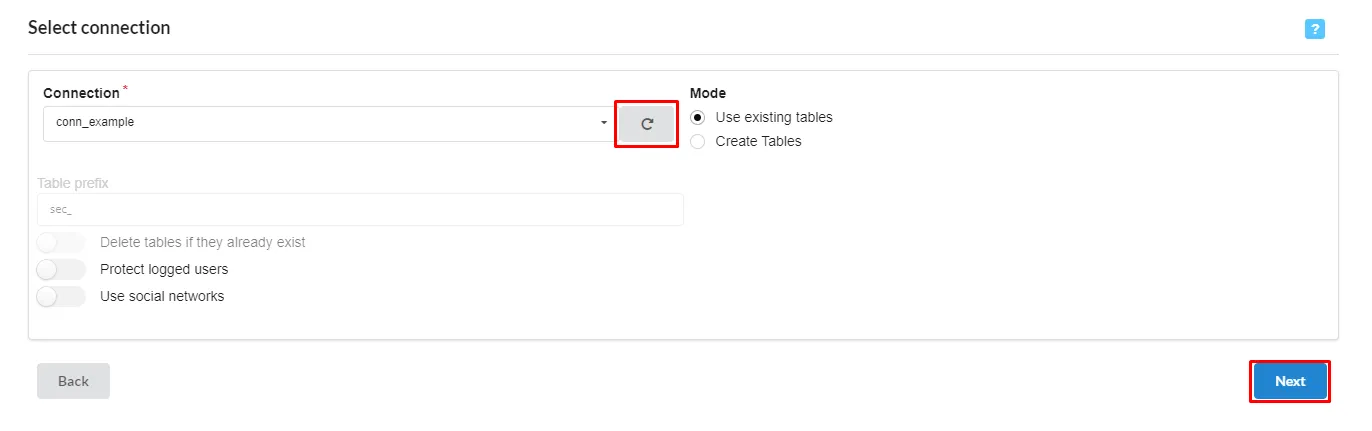Toggle the Protect logged users switch
The width and height of the screenshot is (1372, 431).
(x=61, y=269)
